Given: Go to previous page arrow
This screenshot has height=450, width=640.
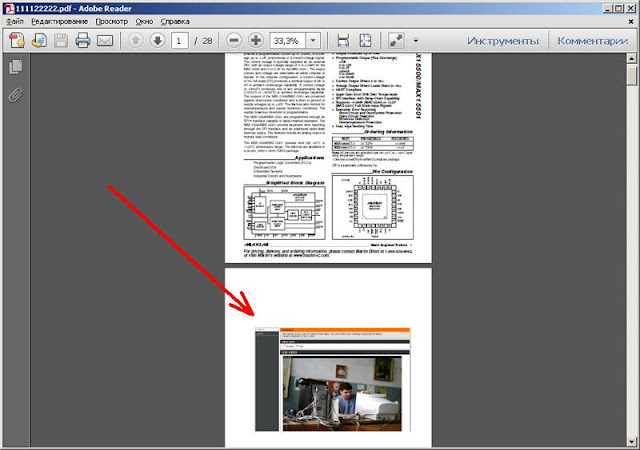Looking at the screenshot, I should click(136, 40).
